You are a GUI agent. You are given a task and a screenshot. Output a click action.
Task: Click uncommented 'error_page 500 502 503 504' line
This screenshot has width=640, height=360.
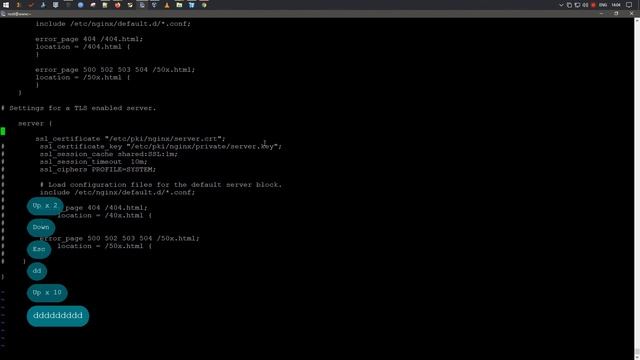115,70
